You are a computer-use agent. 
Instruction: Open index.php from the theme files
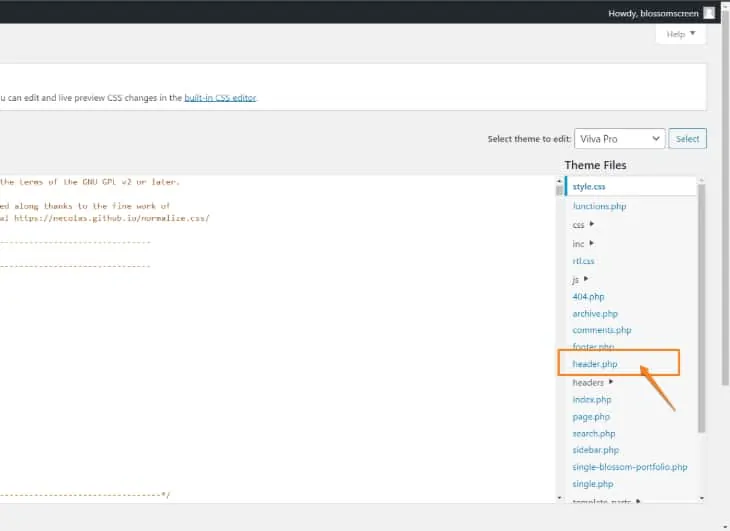[x=591, y=400]
